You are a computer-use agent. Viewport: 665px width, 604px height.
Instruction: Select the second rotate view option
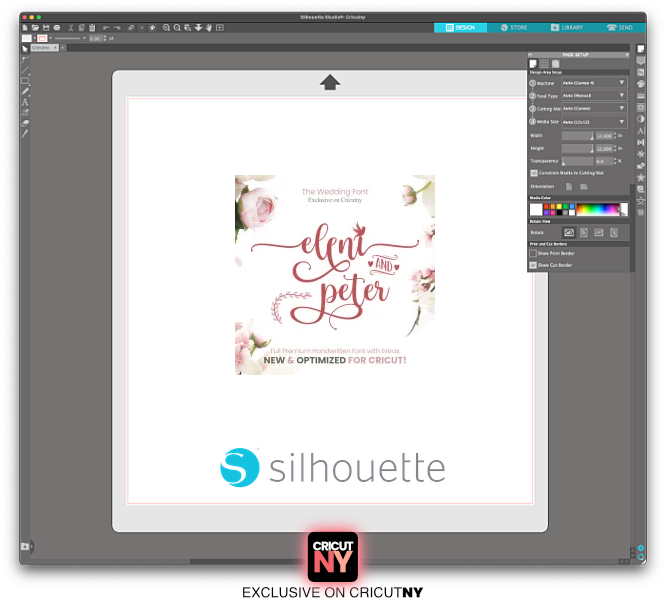pos(584,232)
